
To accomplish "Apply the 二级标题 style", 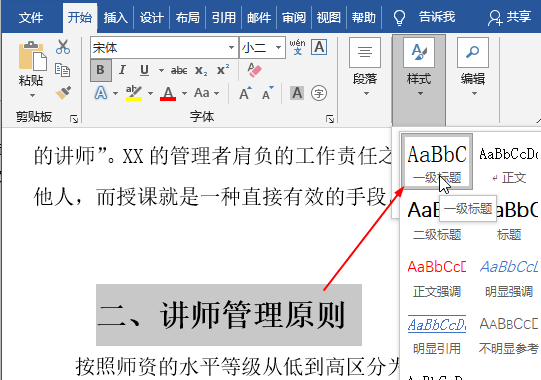I will (437, 221).
